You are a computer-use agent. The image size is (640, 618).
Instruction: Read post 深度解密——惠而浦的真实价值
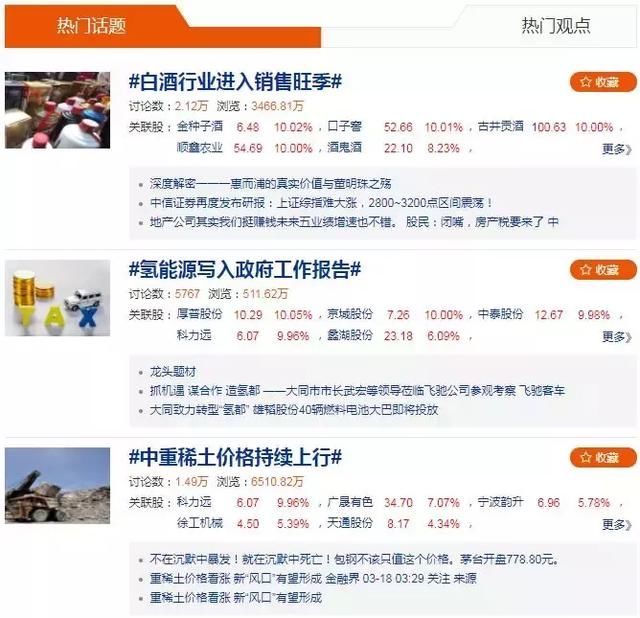[x=270, y=184]
